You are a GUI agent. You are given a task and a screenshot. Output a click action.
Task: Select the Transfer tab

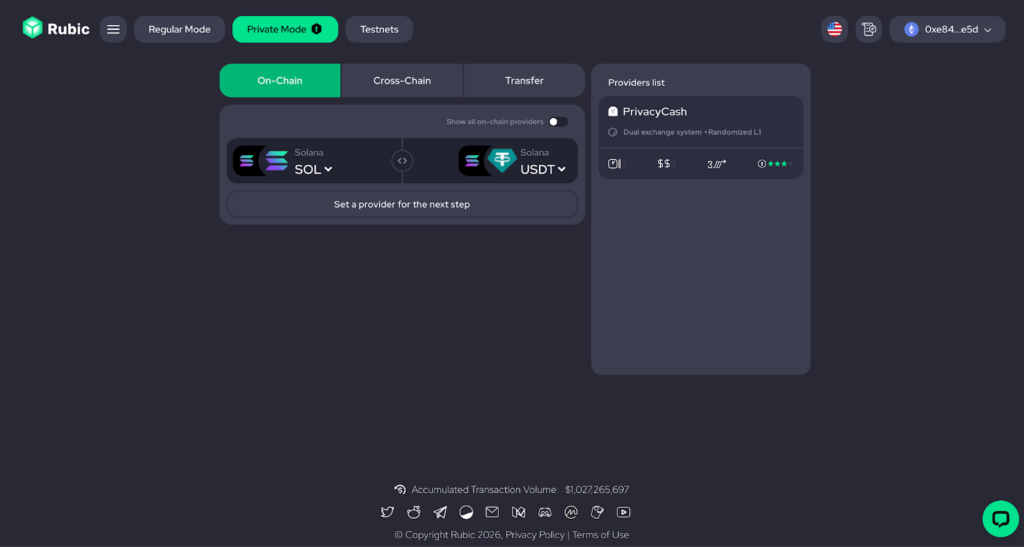(524, 80)
